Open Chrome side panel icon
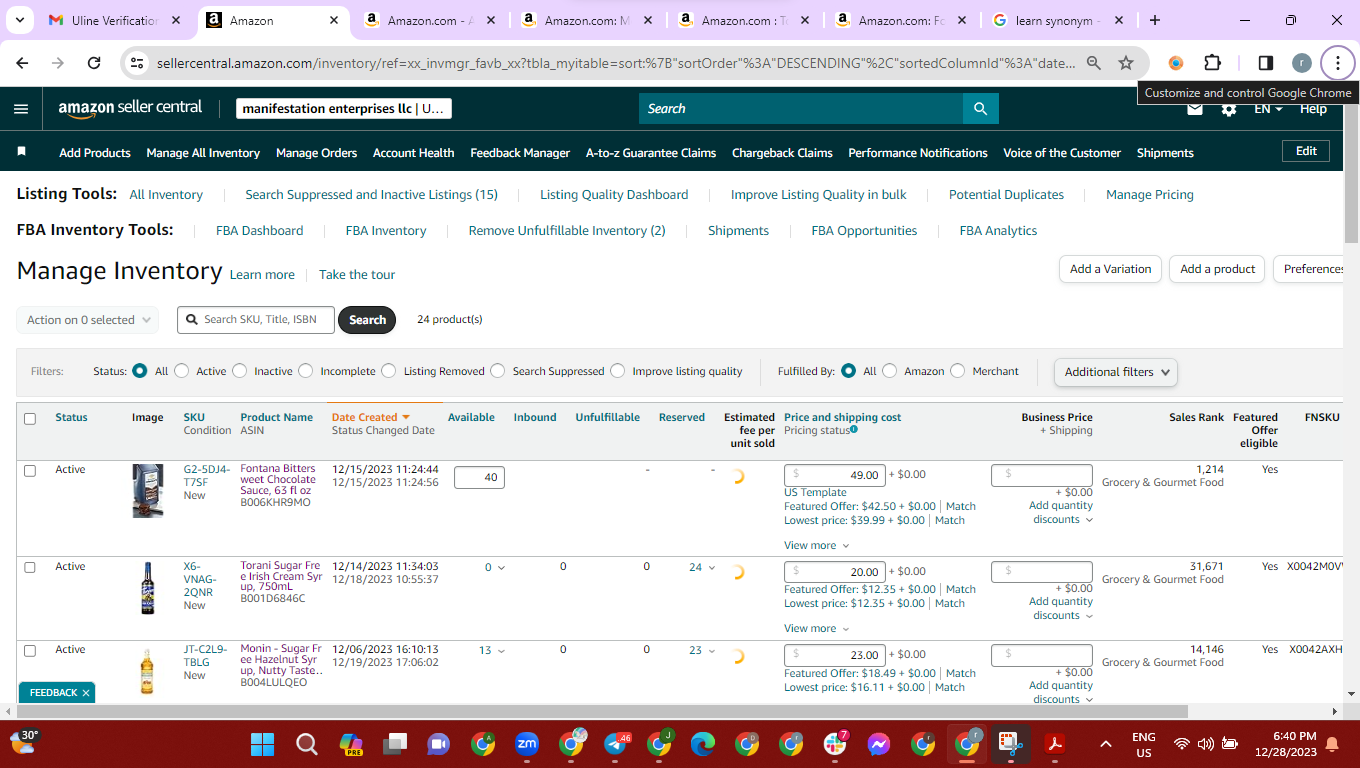 (1265, 63)
